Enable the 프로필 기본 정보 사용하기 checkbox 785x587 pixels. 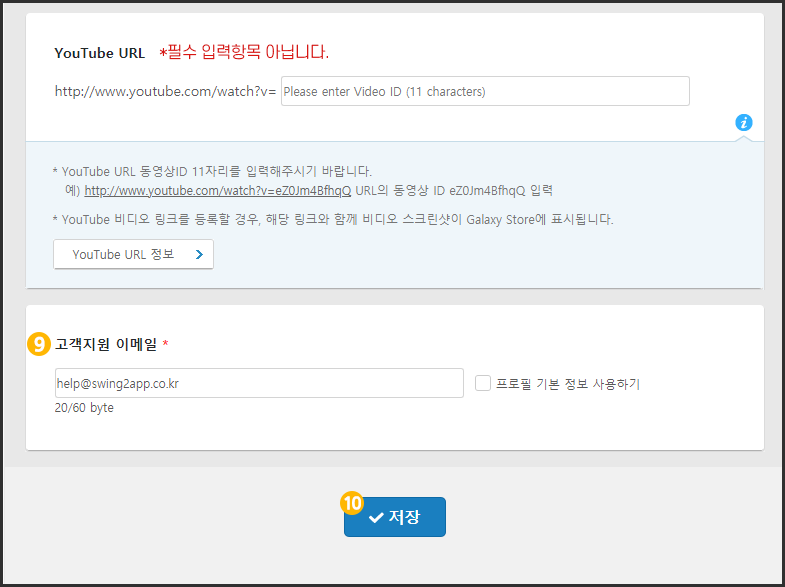(483, 383)
